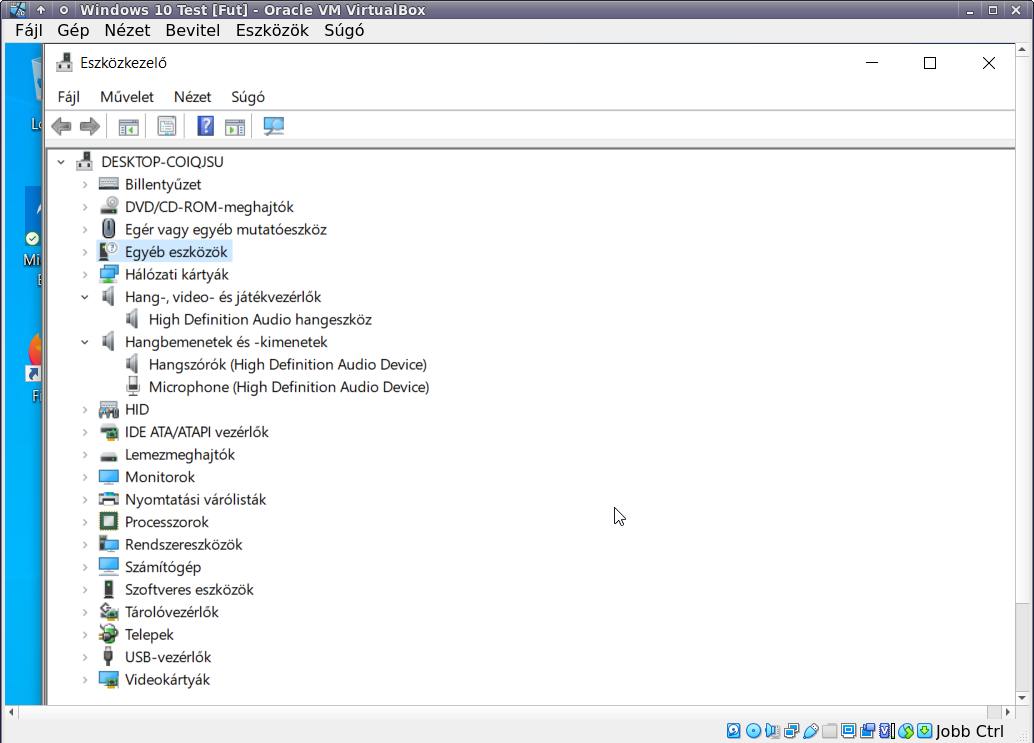Image resolution: width=1034 pixels, height=743 pixels.
Task: Click the VirtualBox shared folders status icon
Action: [830, 730]
